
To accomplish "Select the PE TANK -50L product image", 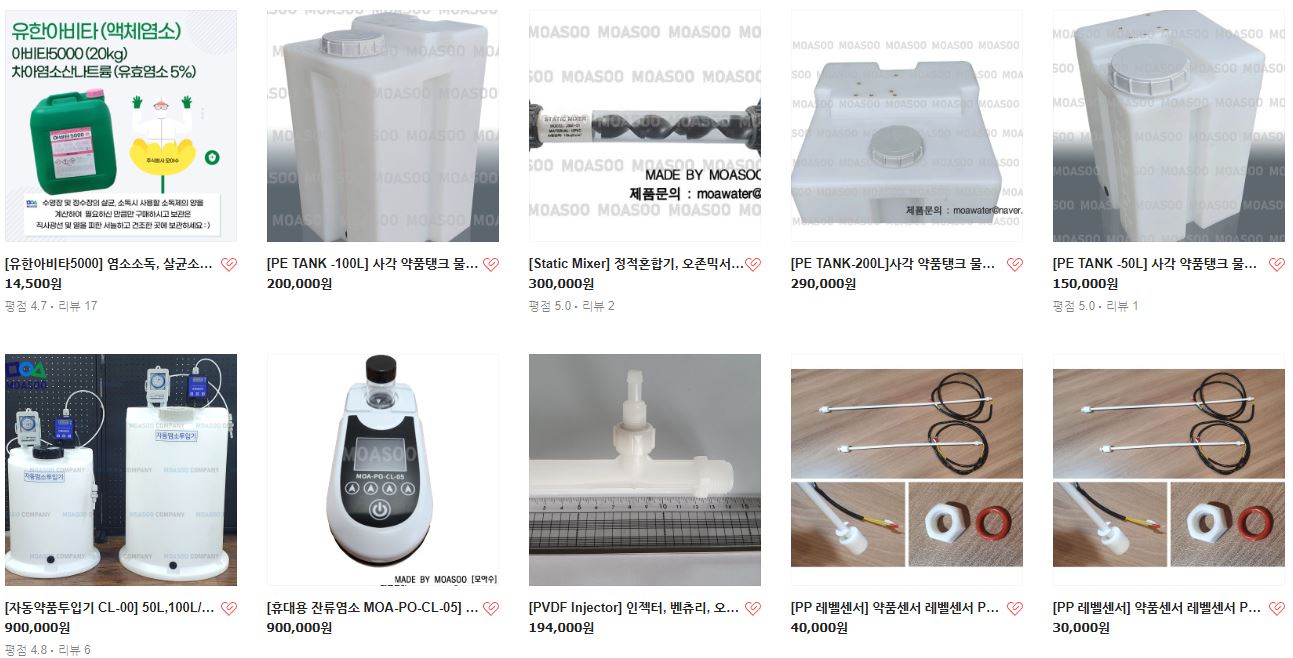I will [x=1169, y=126].
